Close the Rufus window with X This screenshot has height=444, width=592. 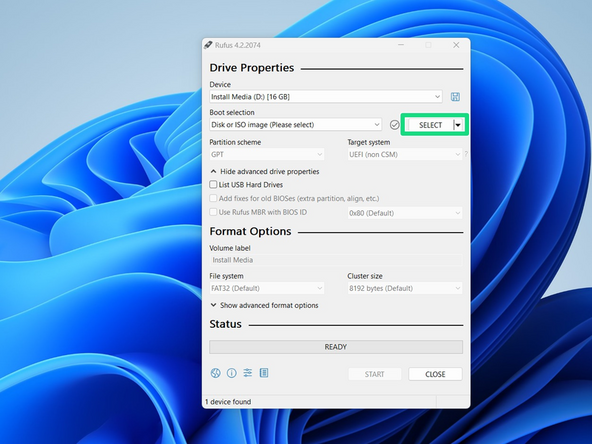coord(456,45)
